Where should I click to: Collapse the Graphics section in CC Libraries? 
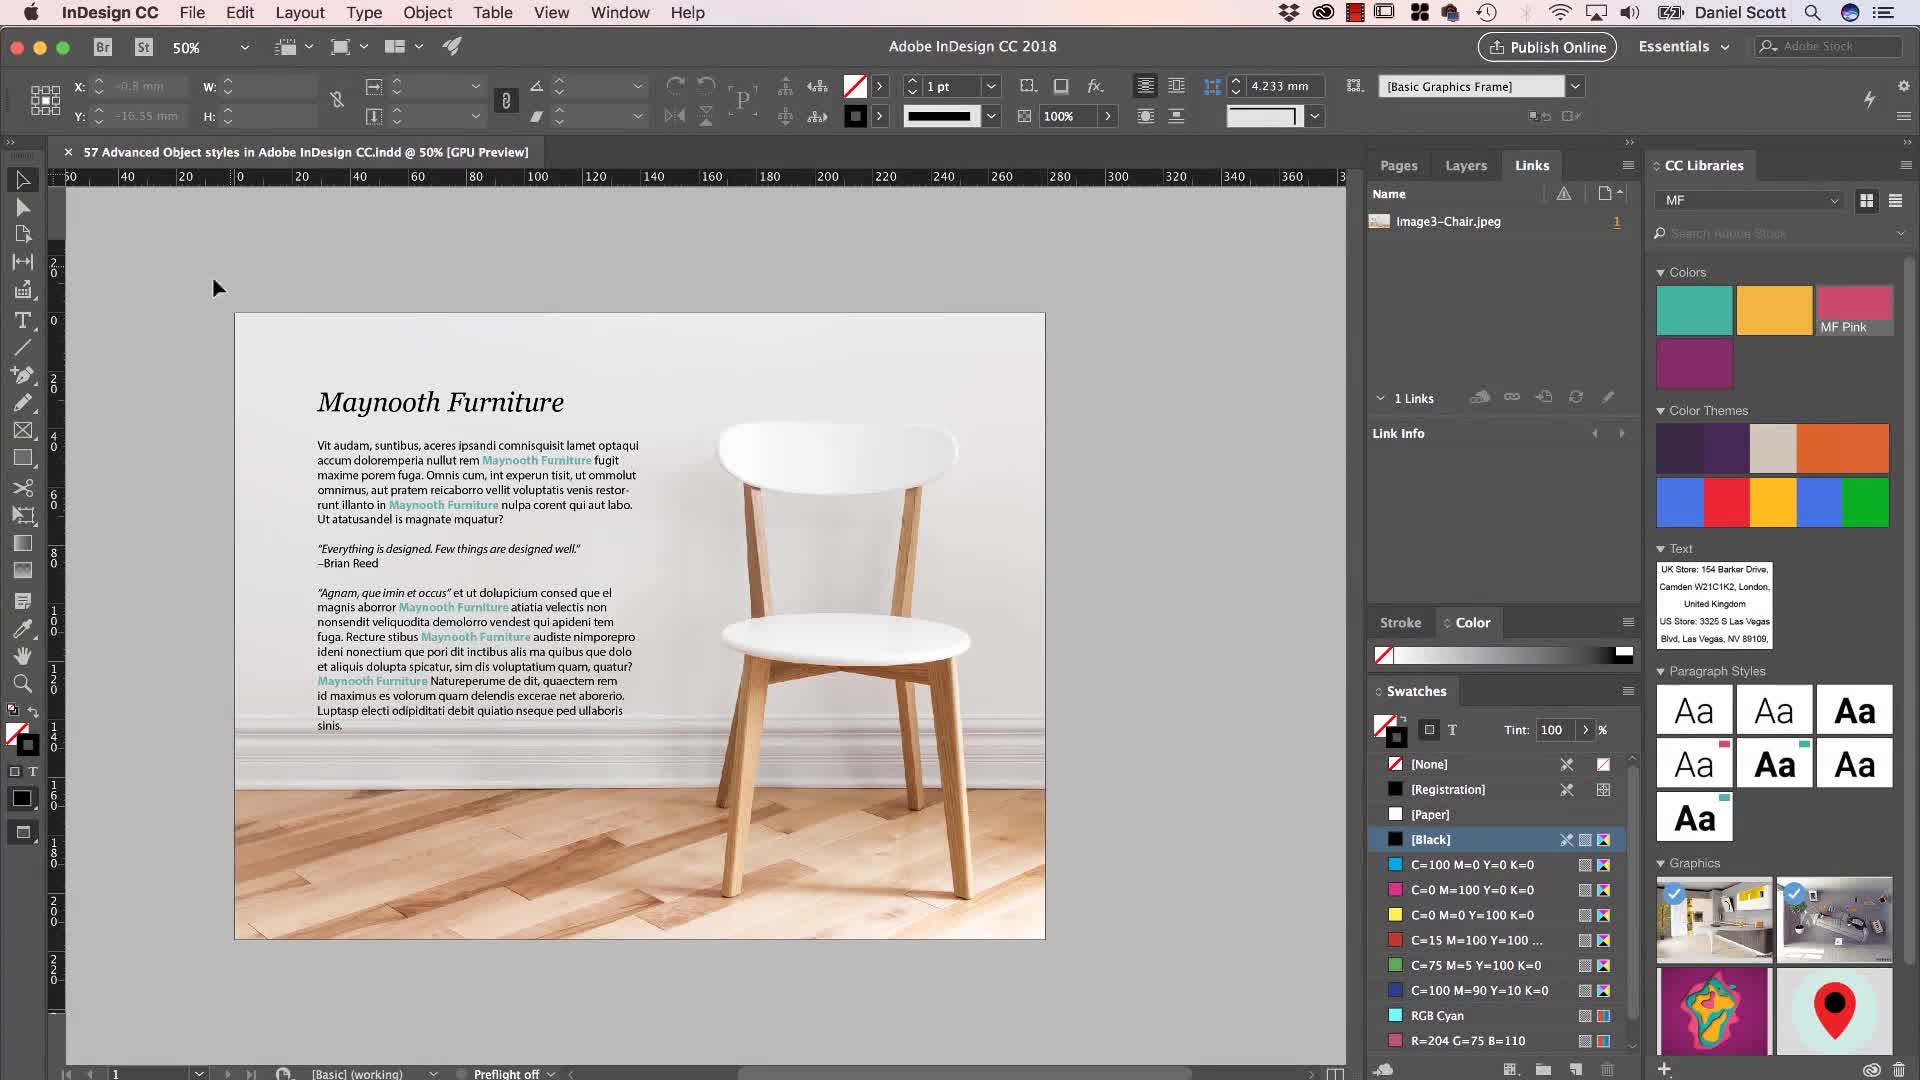tap(1661, 863)
